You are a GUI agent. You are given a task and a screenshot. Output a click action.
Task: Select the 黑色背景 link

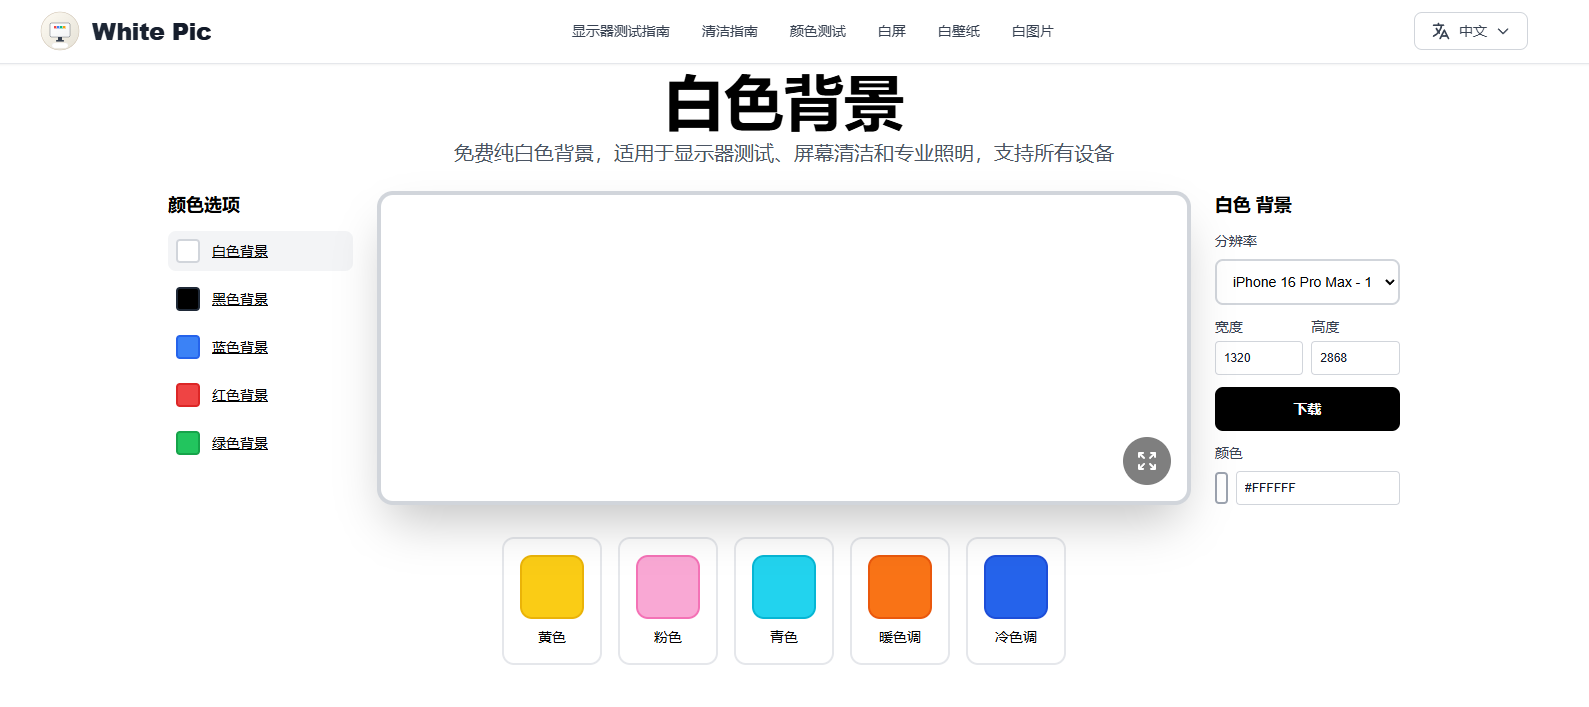point(240,299)
